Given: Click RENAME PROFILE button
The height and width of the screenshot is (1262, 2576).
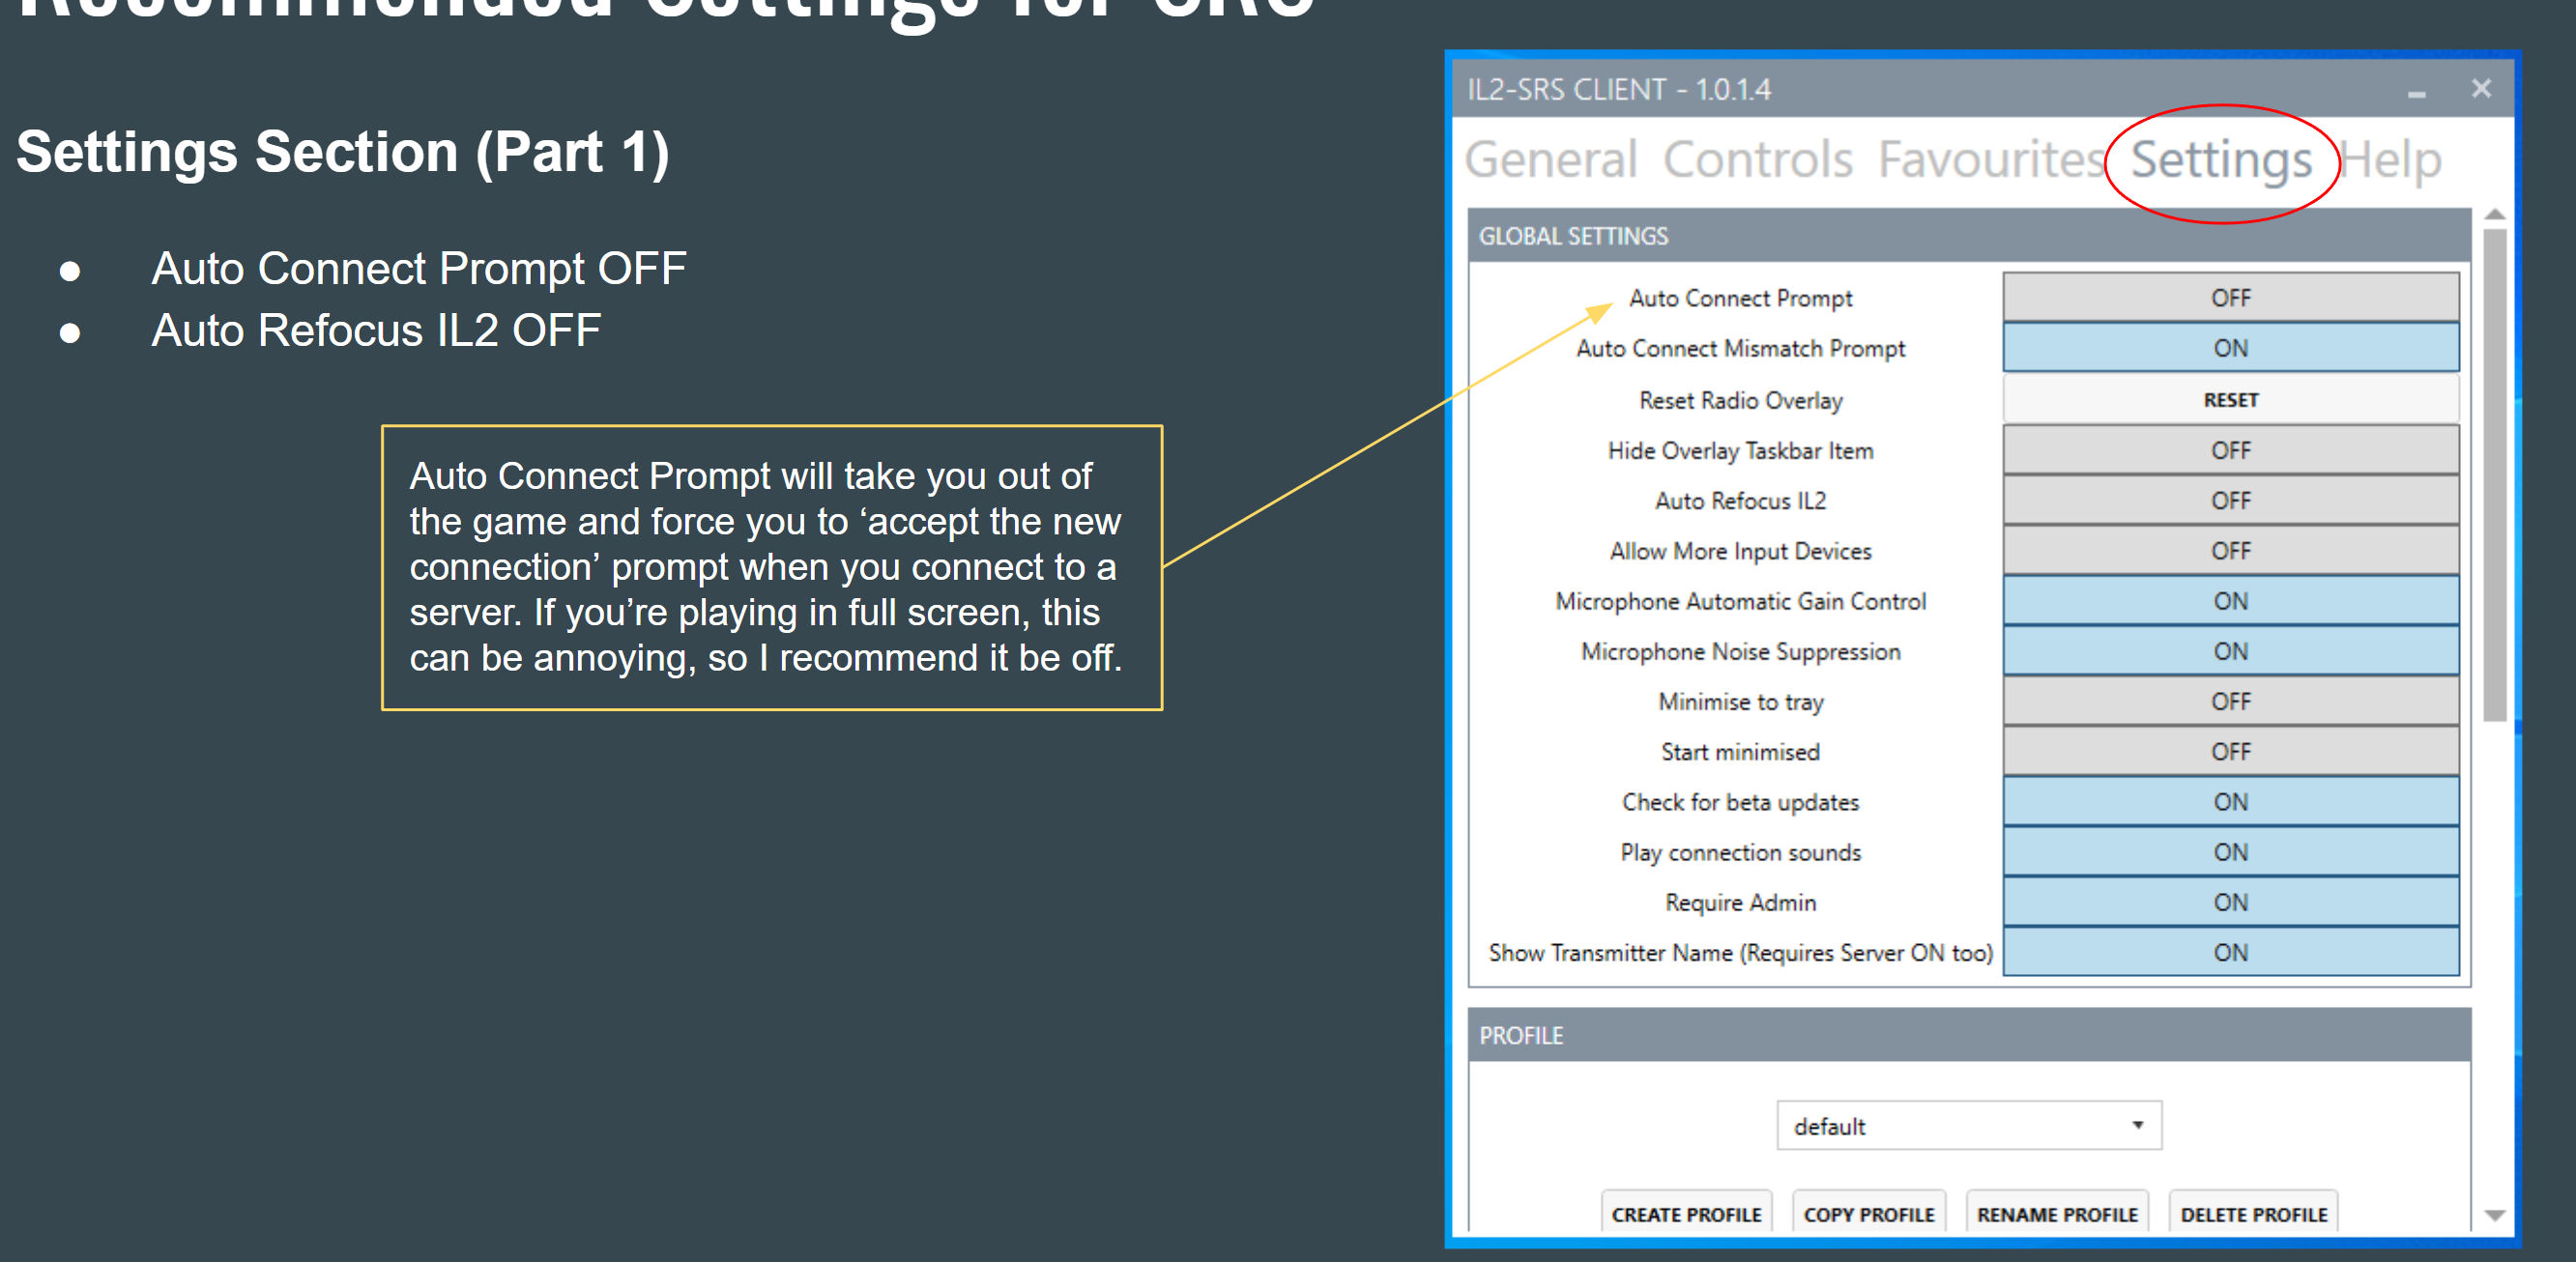Looking at the screenshot, I should tap(2057, 1214).
